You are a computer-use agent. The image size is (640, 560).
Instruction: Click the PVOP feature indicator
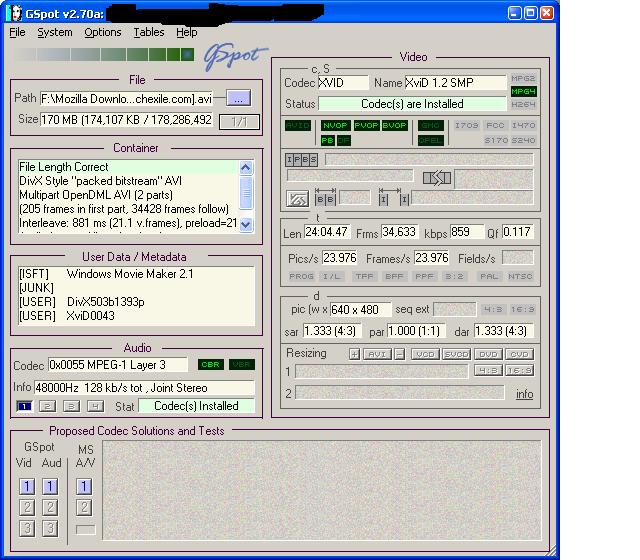pos(366,125)
